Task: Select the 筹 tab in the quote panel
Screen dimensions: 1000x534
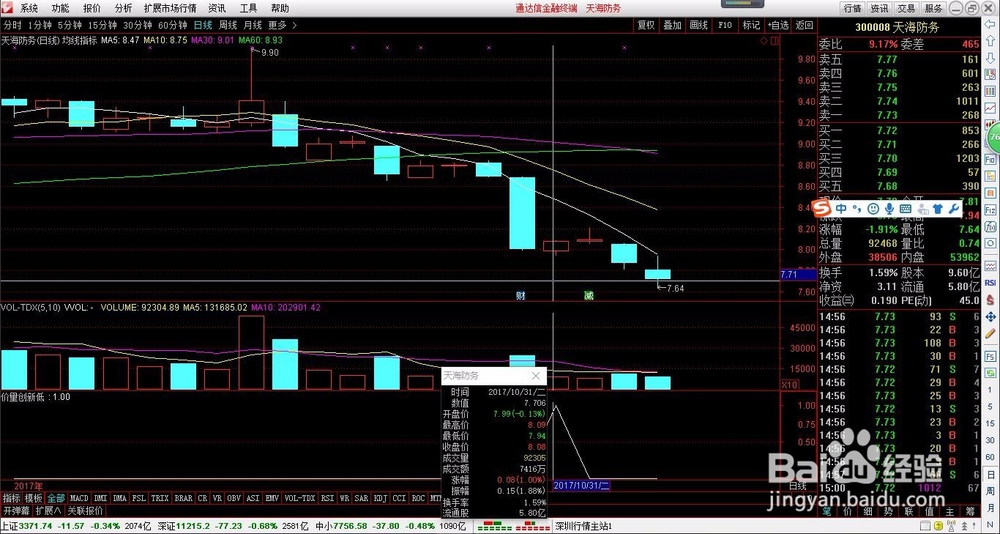Action: point(971,512)
